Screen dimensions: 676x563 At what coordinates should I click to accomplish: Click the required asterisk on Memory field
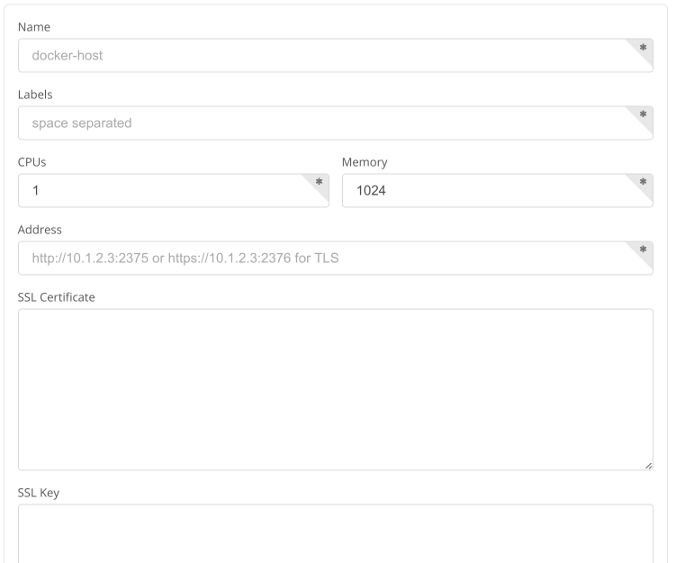click(643, 182)
